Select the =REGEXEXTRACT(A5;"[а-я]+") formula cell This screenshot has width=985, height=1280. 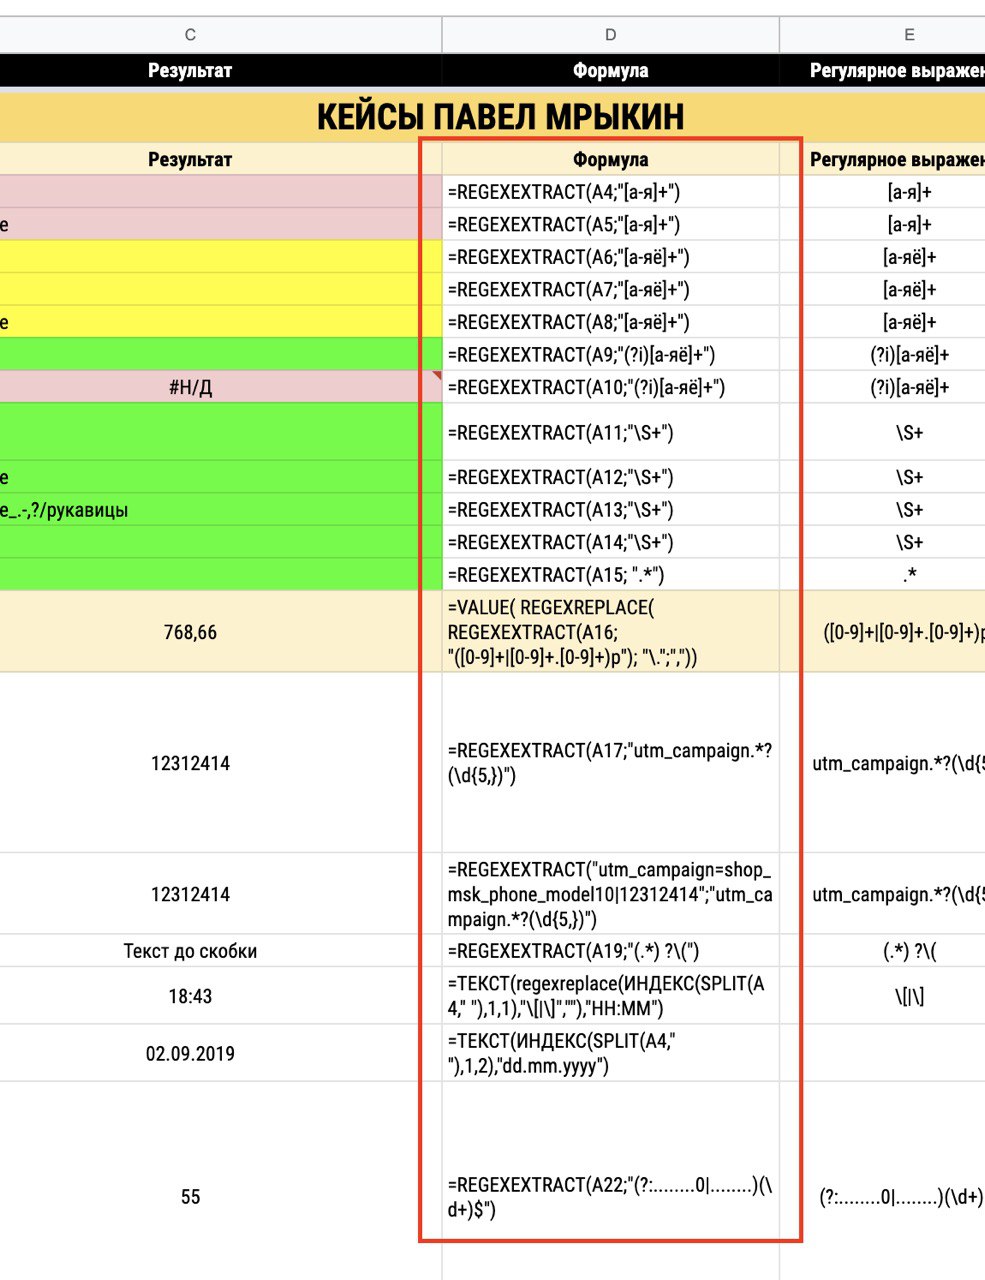610,224
